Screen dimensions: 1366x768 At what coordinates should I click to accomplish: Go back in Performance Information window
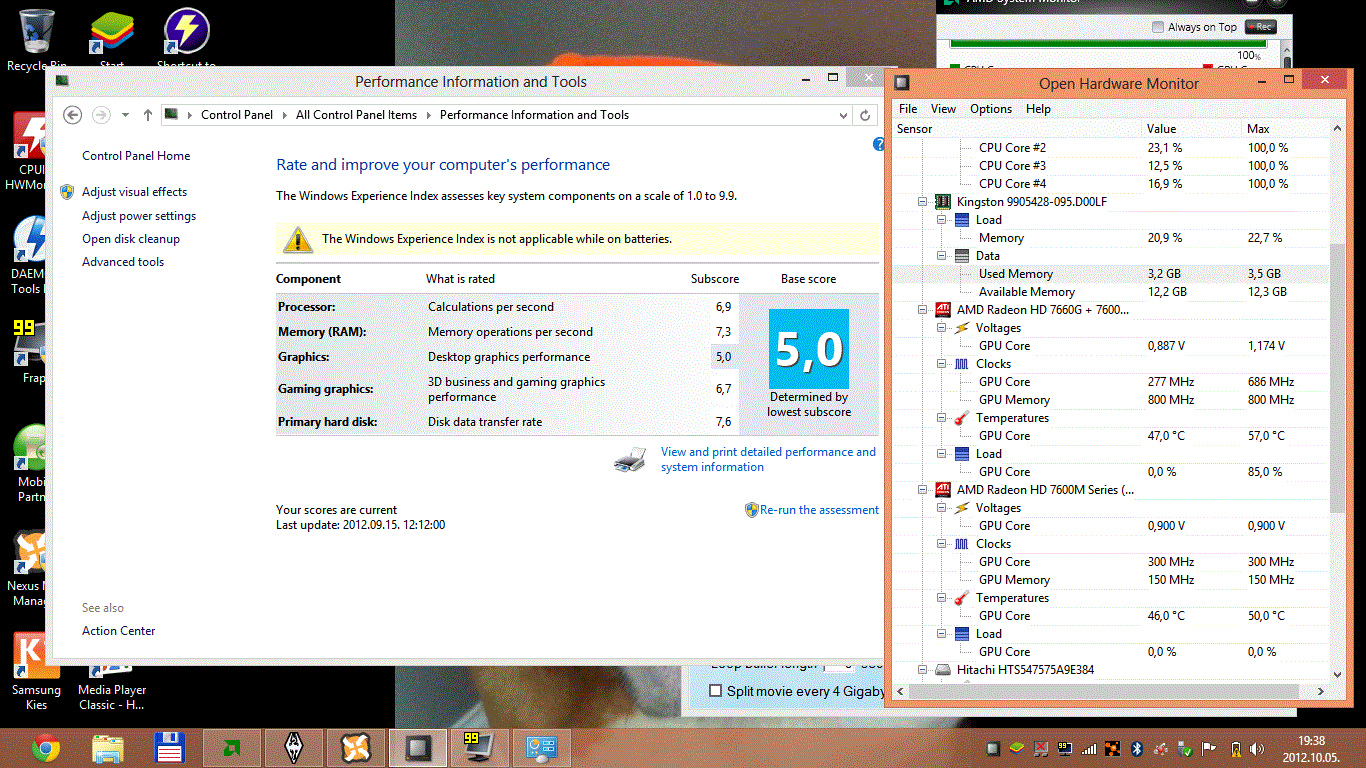point(72,115)
